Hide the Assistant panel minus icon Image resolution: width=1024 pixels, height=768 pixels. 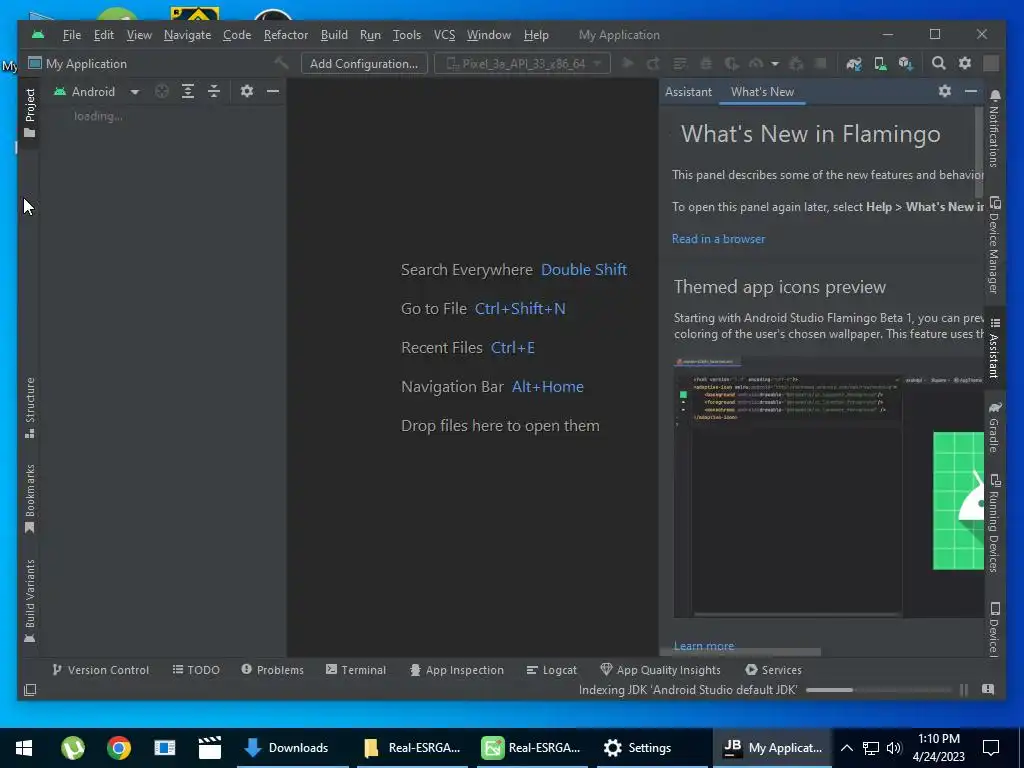(971, 91)
